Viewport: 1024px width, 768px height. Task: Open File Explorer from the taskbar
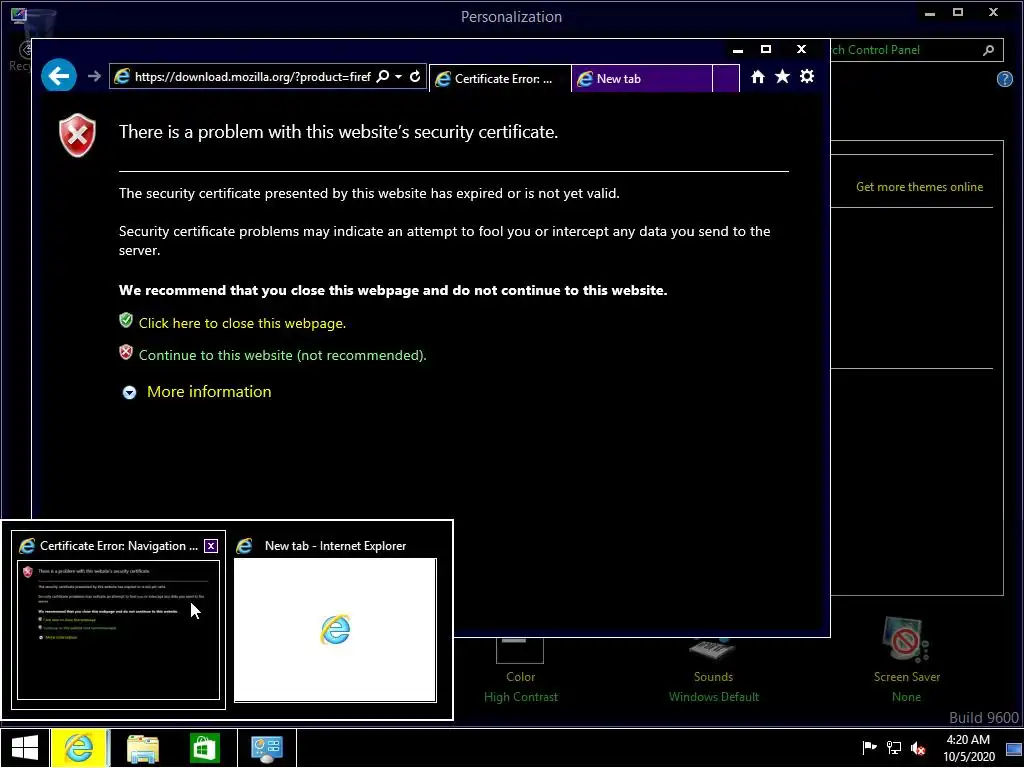[x=143, y=748]
